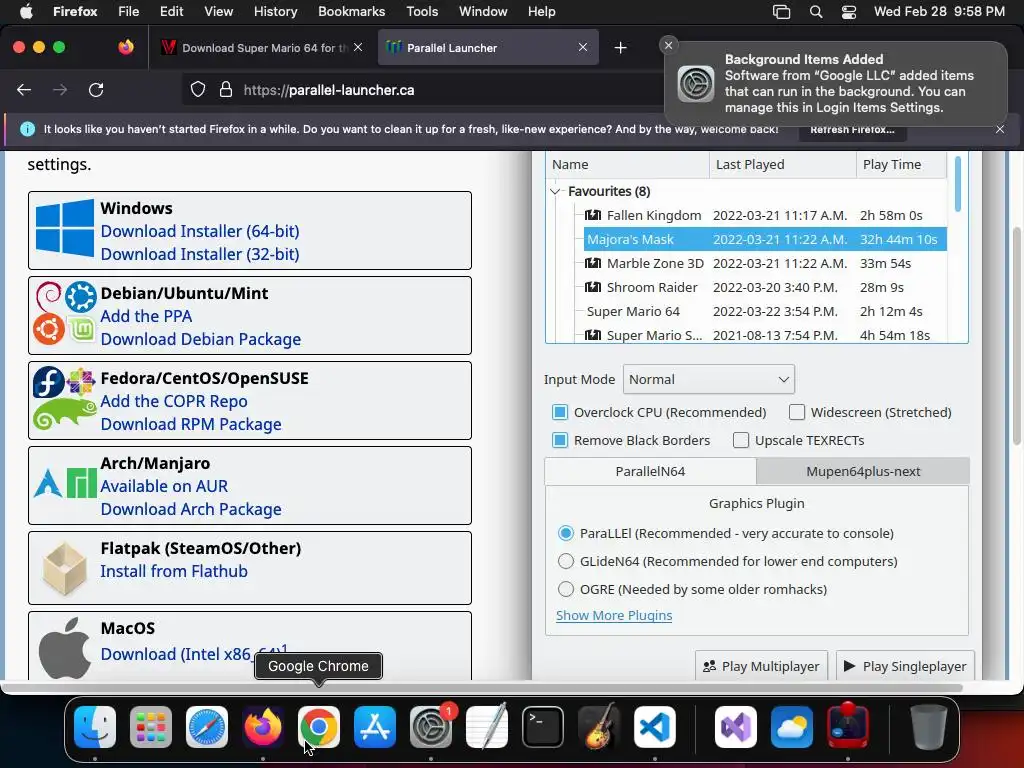Click the tracking protection shield icon
Viewport: 1024px width, 768px height.
click(x=198, y=89)
